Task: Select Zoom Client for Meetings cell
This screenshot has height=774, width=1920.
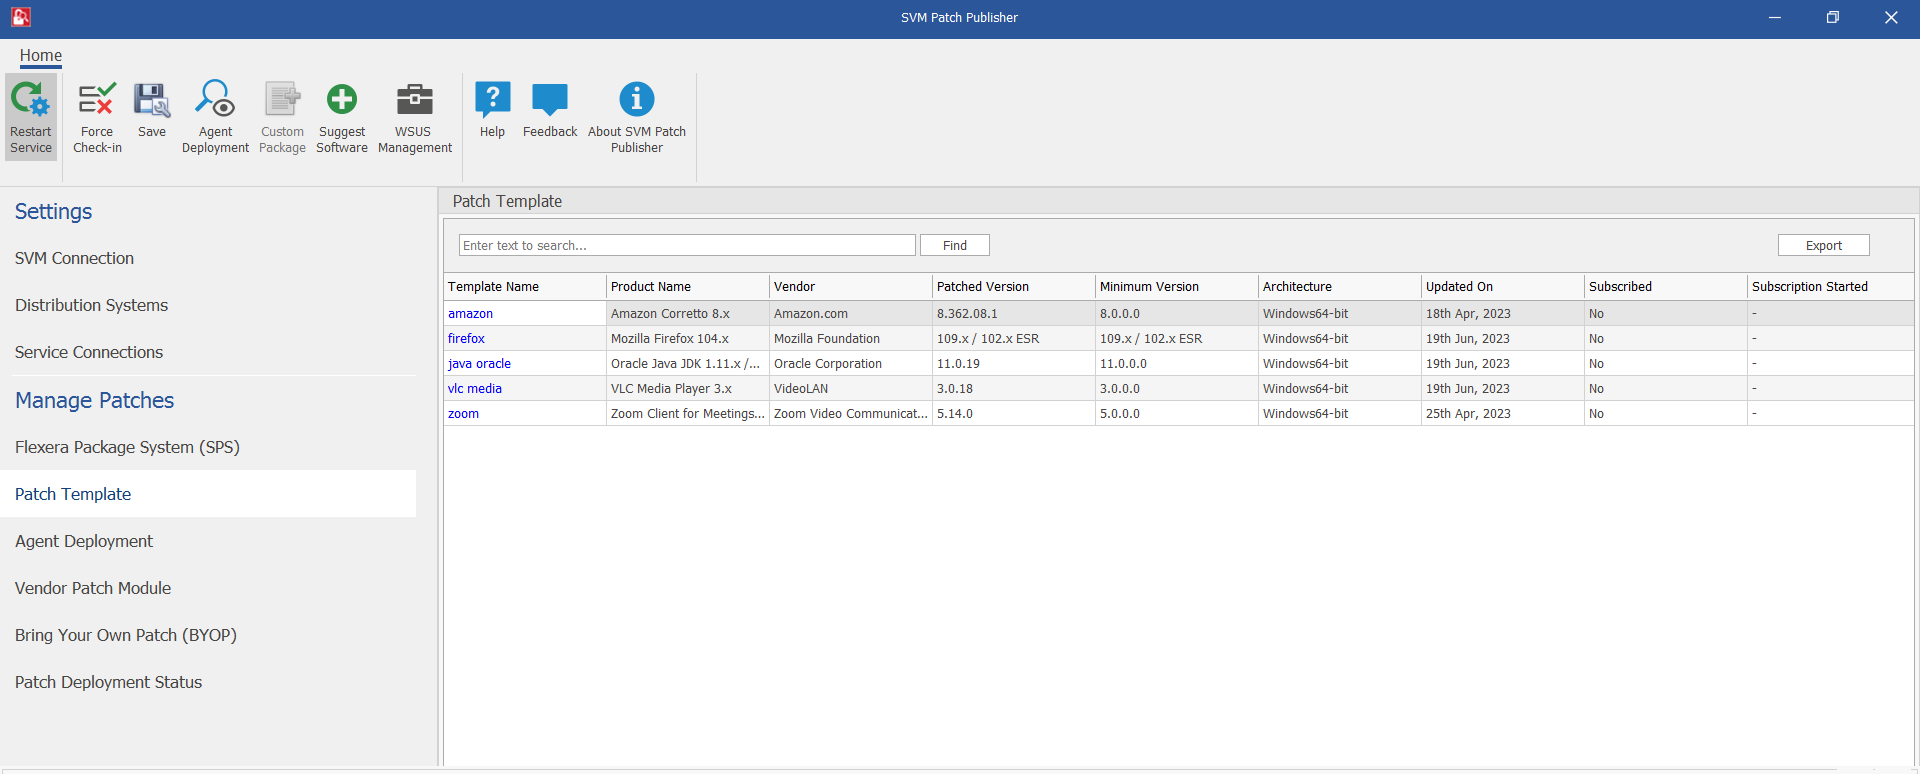Action: (688, 413)
